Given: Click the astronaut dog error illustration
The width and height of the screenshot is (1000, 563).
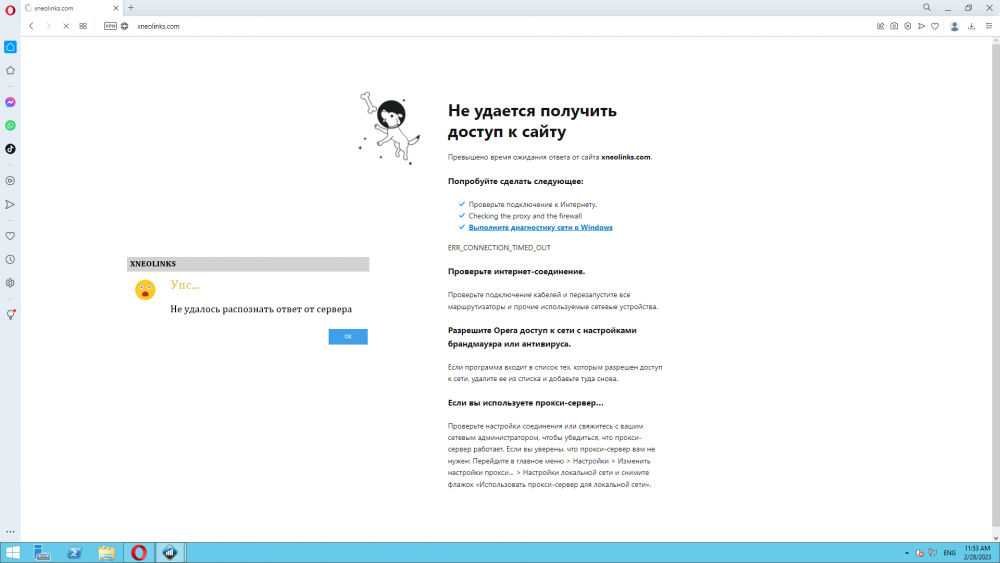Looking at the screenshot, I should [x=389, y=128].
